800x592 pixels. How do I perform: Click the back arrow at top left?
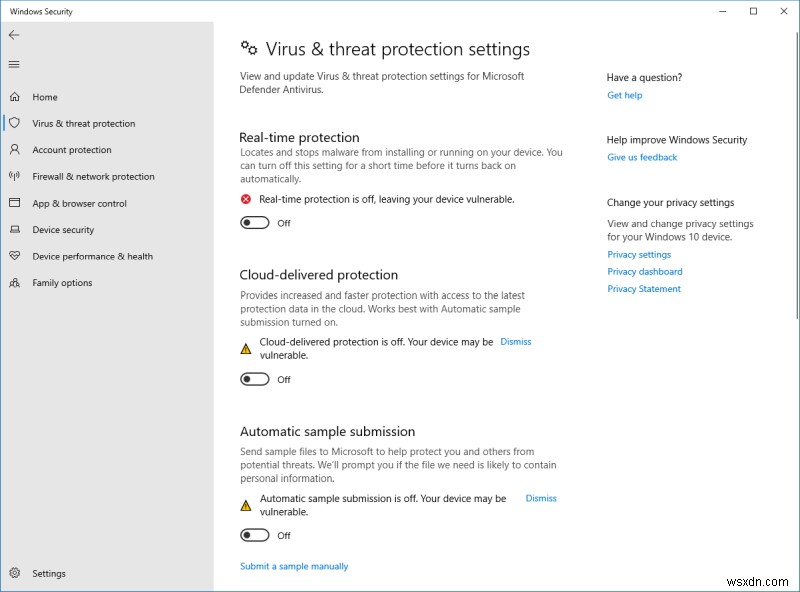pyautogui.click(x=14, y=35)
